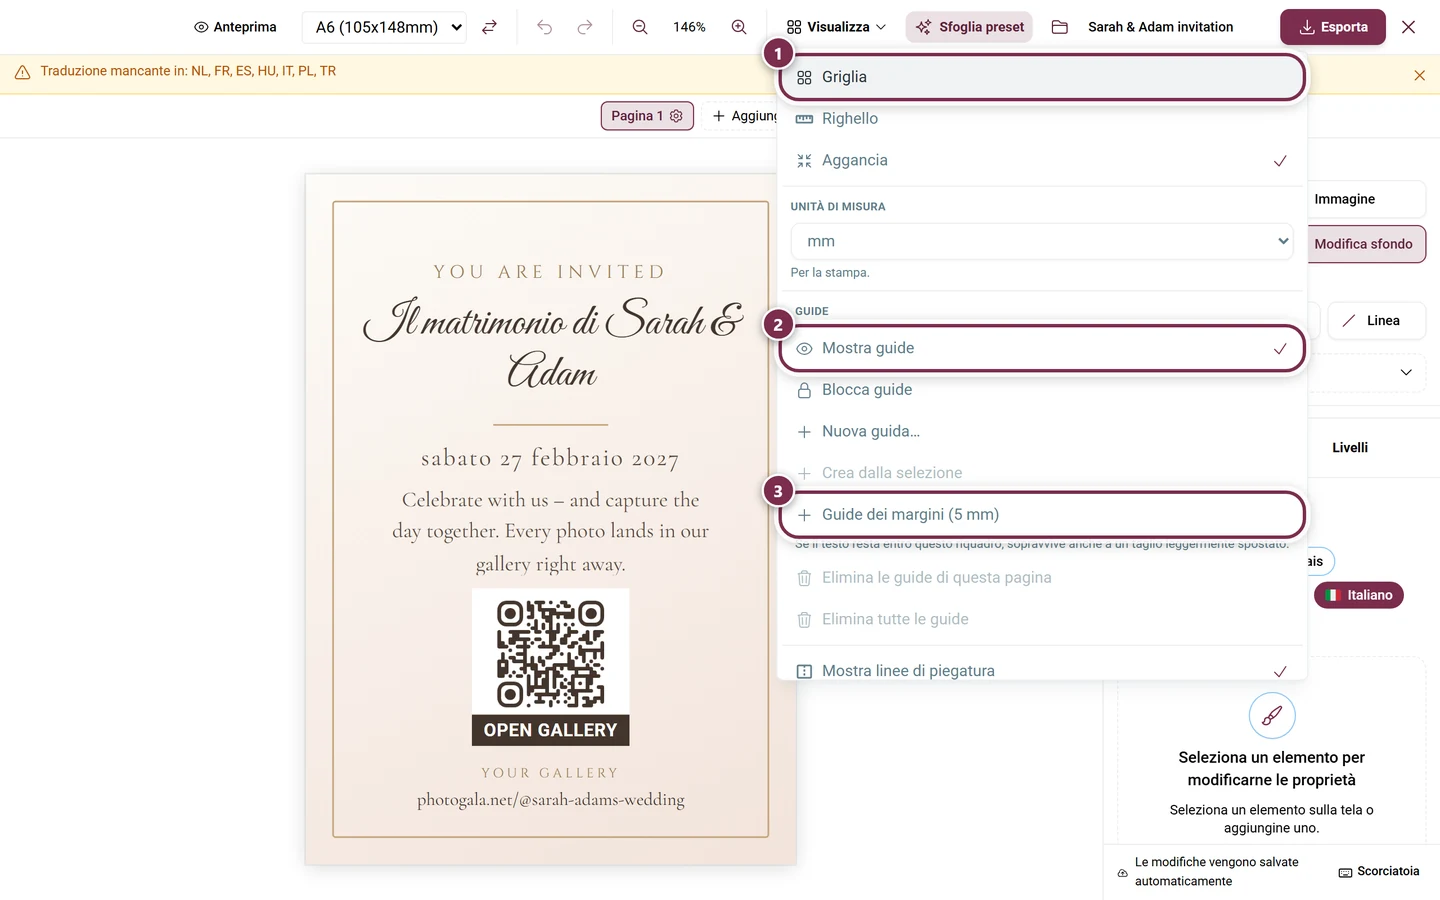The width and height of the screenshot is (1440, 900).
Task: Open the A6 page size dropdown
Action: pyautogui.click(x=385, y=27)
